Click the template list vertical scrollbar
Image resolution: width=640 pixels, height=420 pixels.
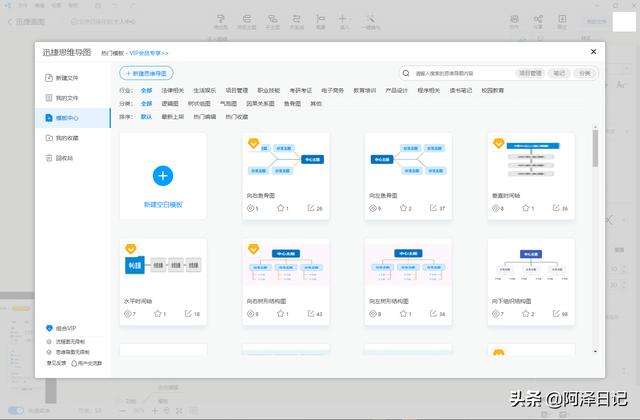(x=596, y=148)
